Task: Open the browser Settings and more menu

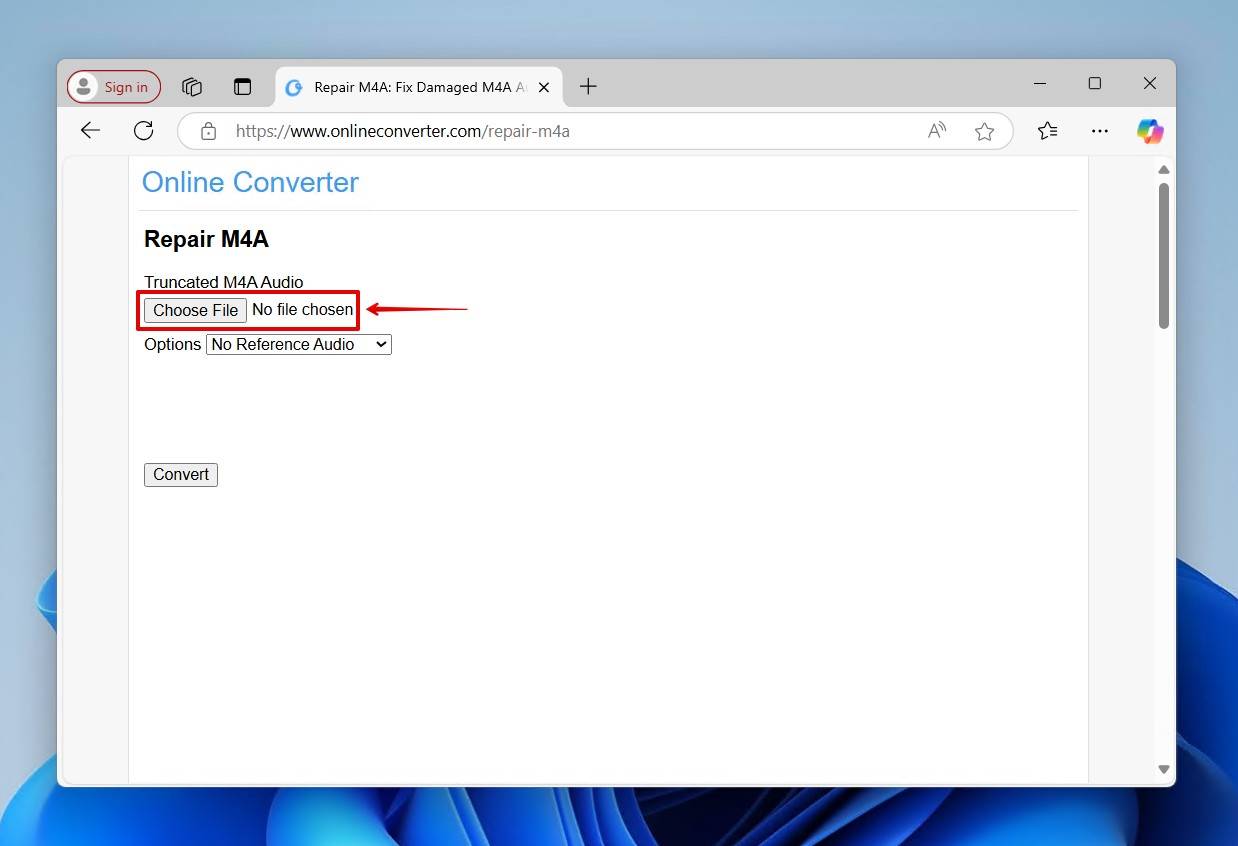Action: [x=1100, y=131]
